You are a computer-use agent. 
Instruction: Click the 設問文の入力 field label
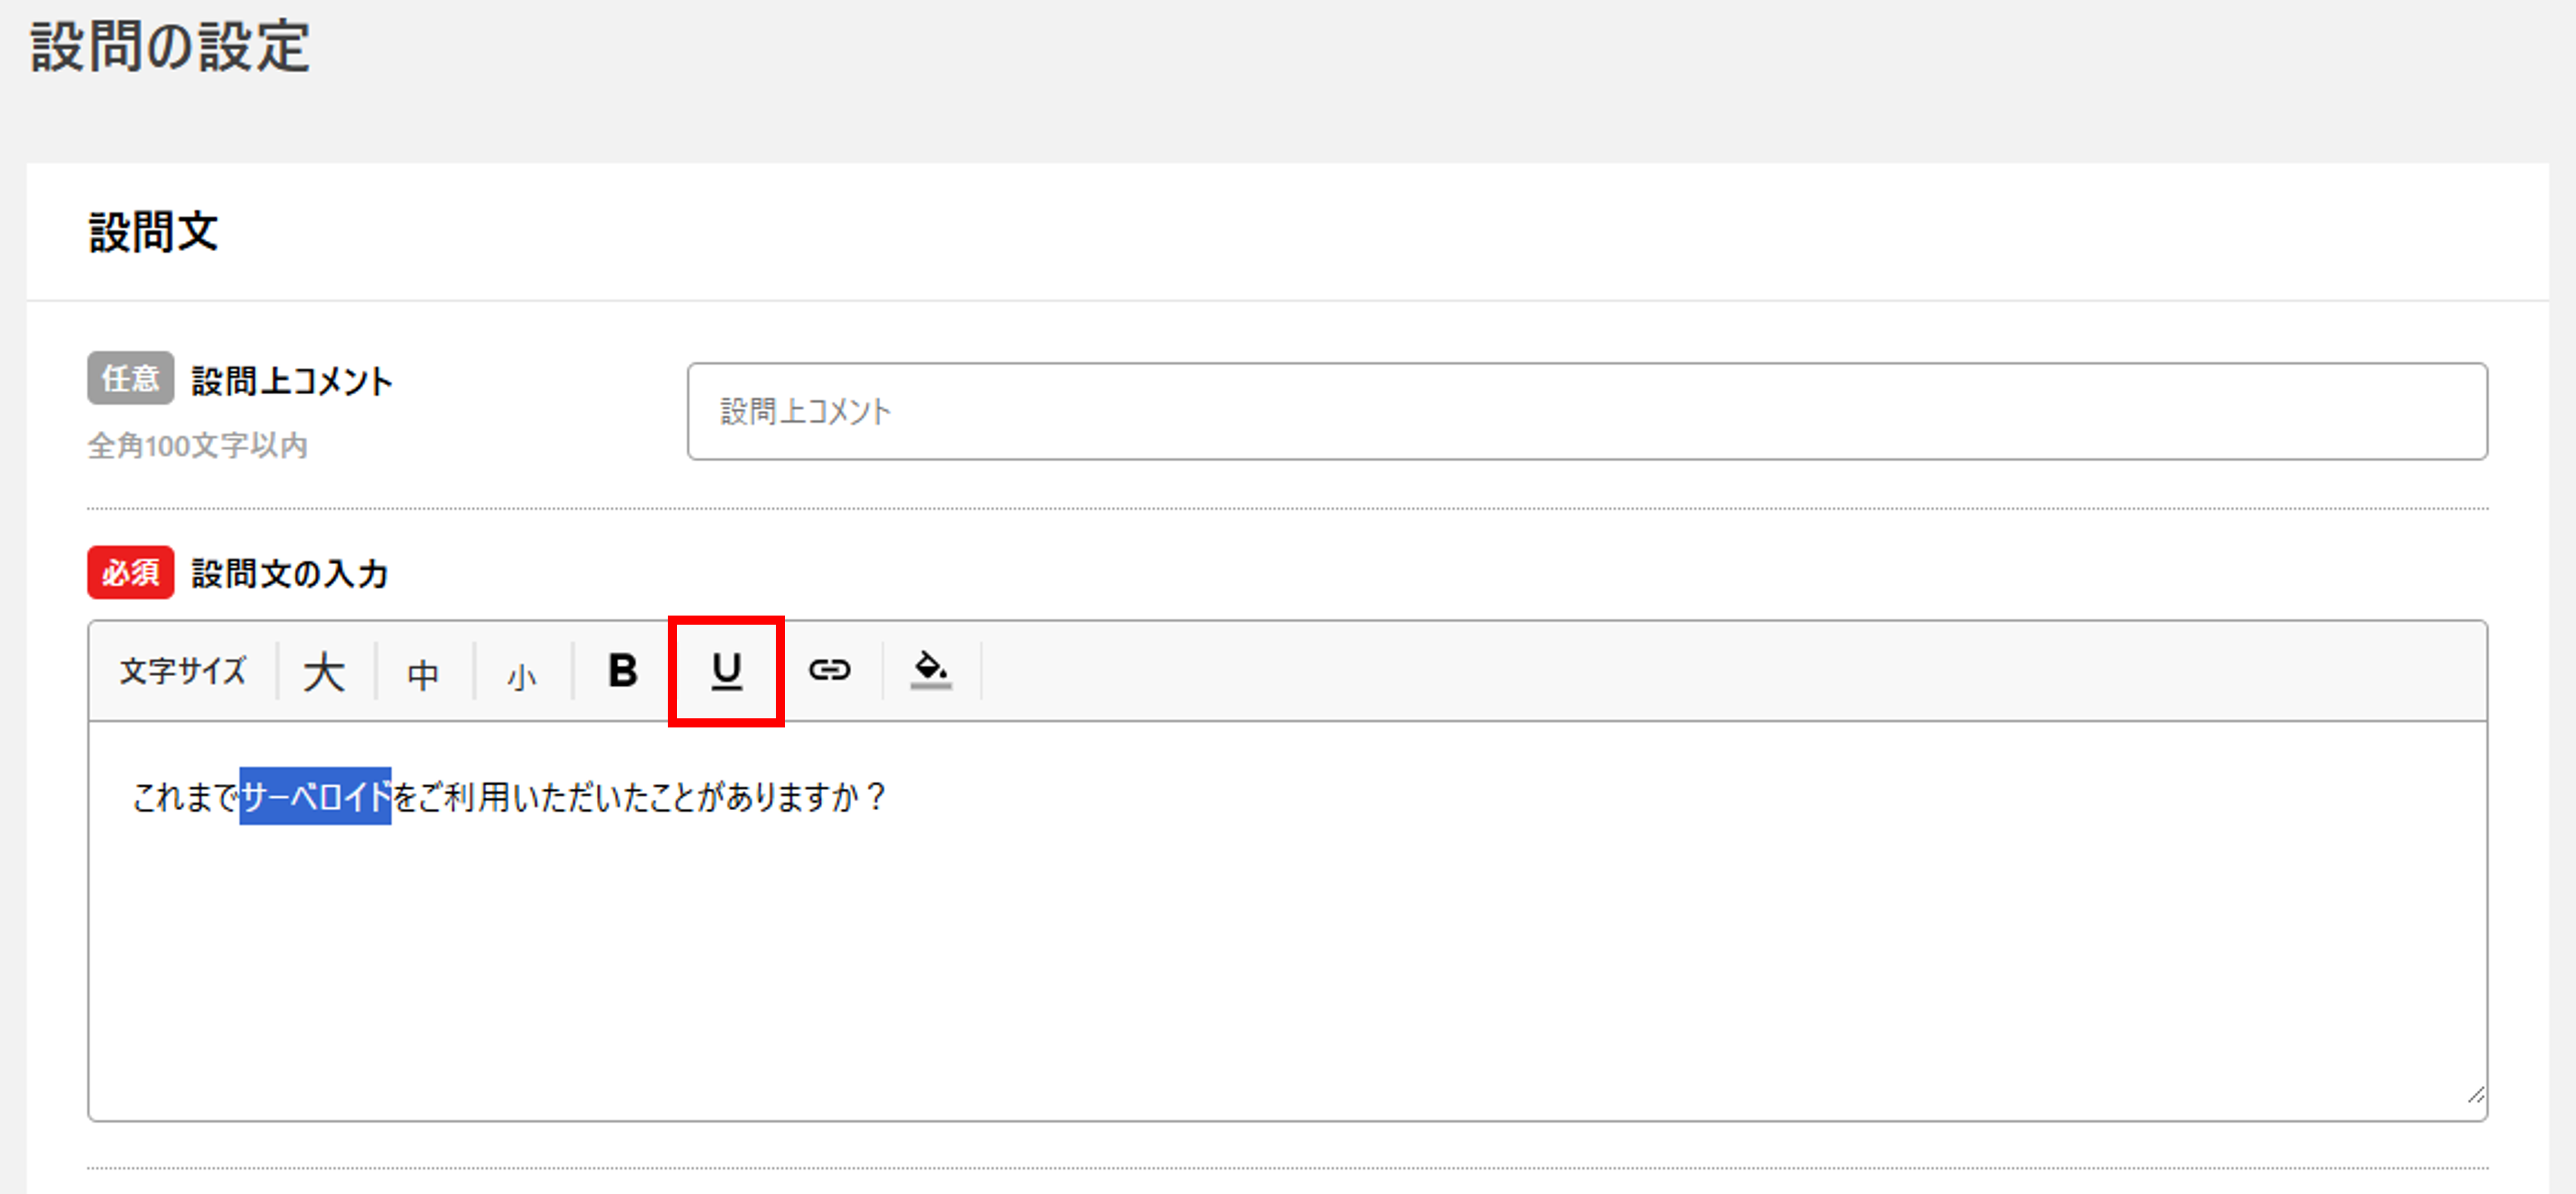pyautogui.click(x=290, y=574)
